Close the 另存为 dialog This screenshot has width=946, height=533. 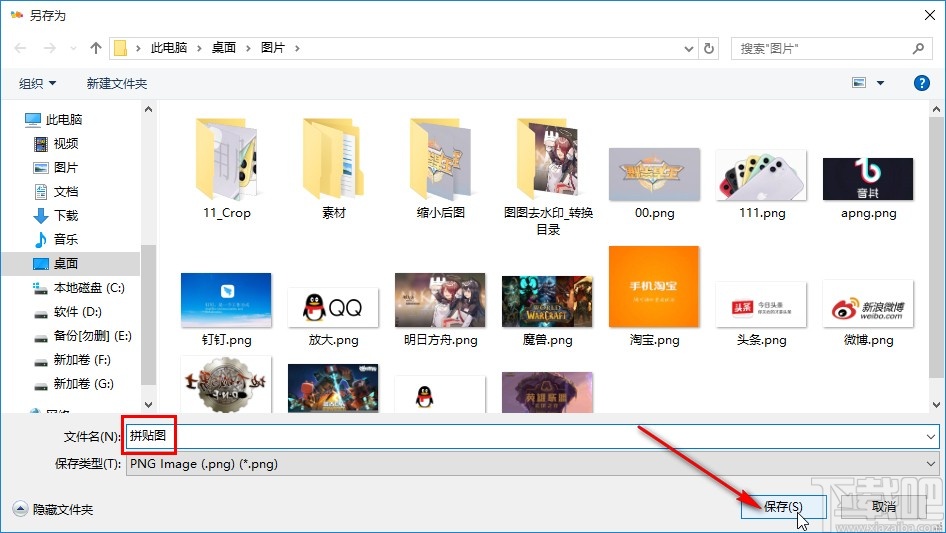[x=930, y=15]
